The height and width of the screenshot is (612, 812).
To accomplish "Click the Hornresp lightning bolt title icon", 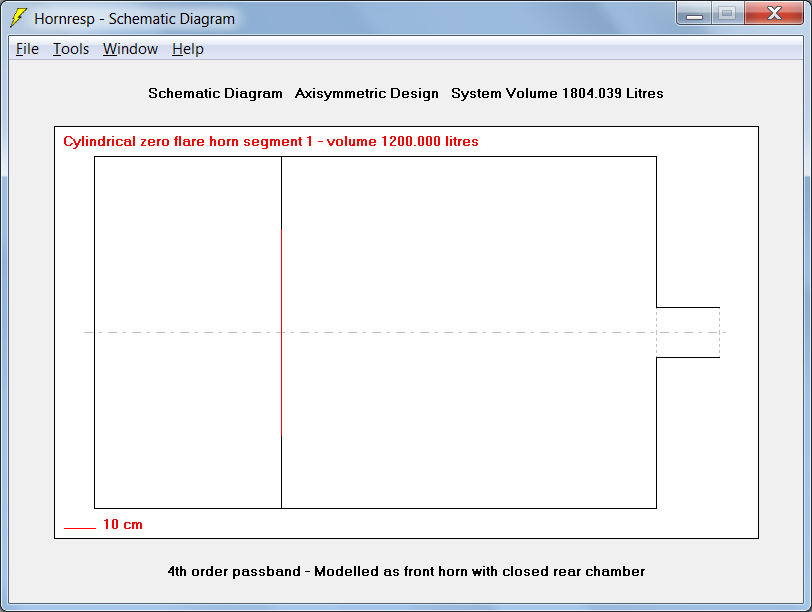I will click(18, 18).
